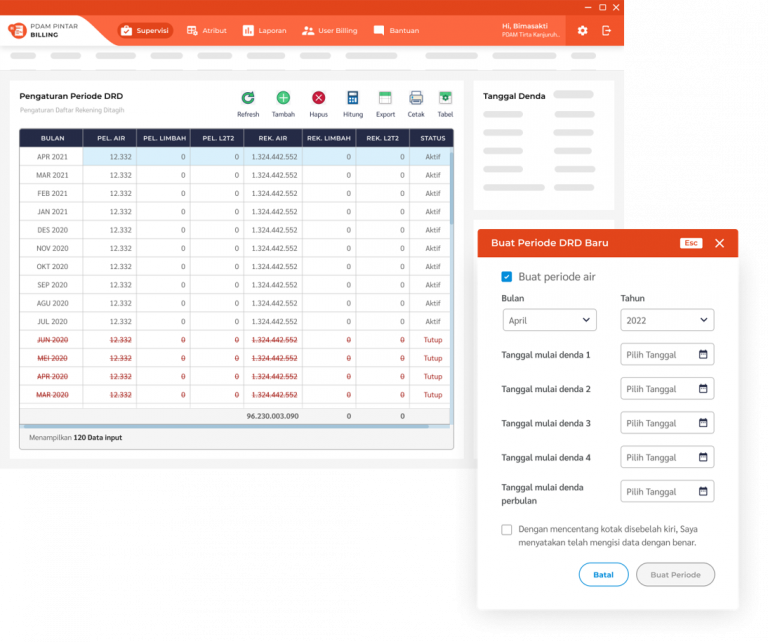Open the Laporan menu
Screen dimensions: 768x642
click(264, 31)
